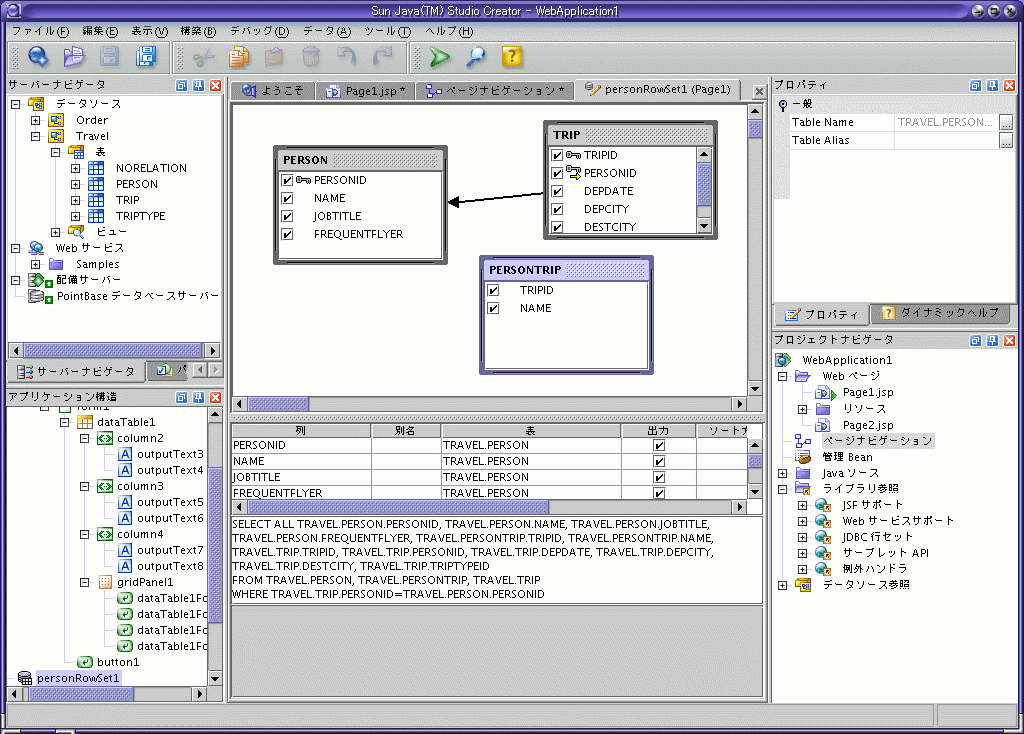1024x734 pixels.
Task: Click the gridPanel1 icon in application structure
Action: point(105,582)
